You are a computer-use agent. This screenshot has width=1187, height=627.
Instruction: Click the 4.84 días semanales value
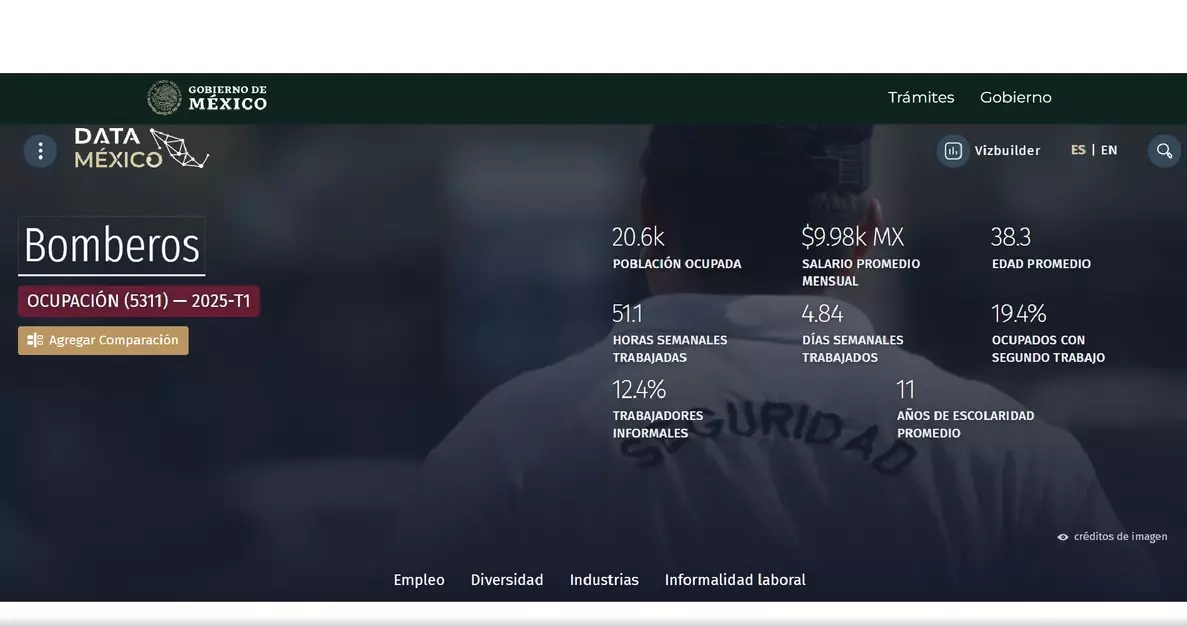coord(822,314)
